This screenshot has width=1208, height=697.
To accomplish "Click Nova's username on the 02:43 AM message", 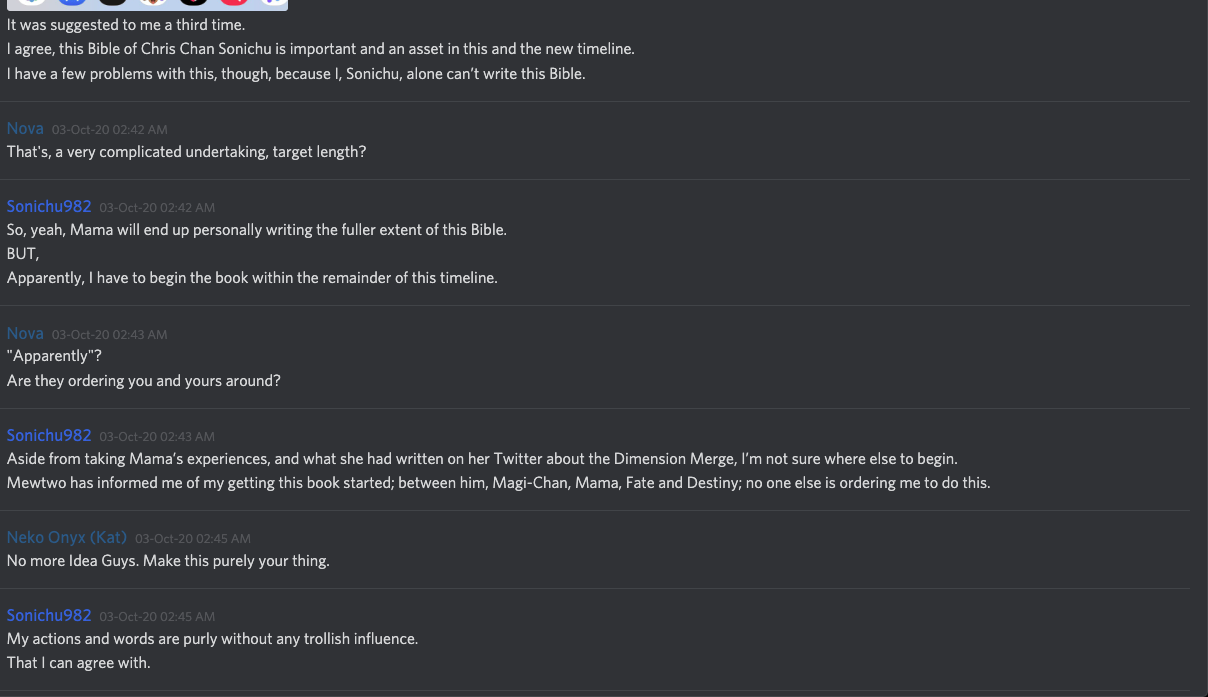I will (25, 333).
